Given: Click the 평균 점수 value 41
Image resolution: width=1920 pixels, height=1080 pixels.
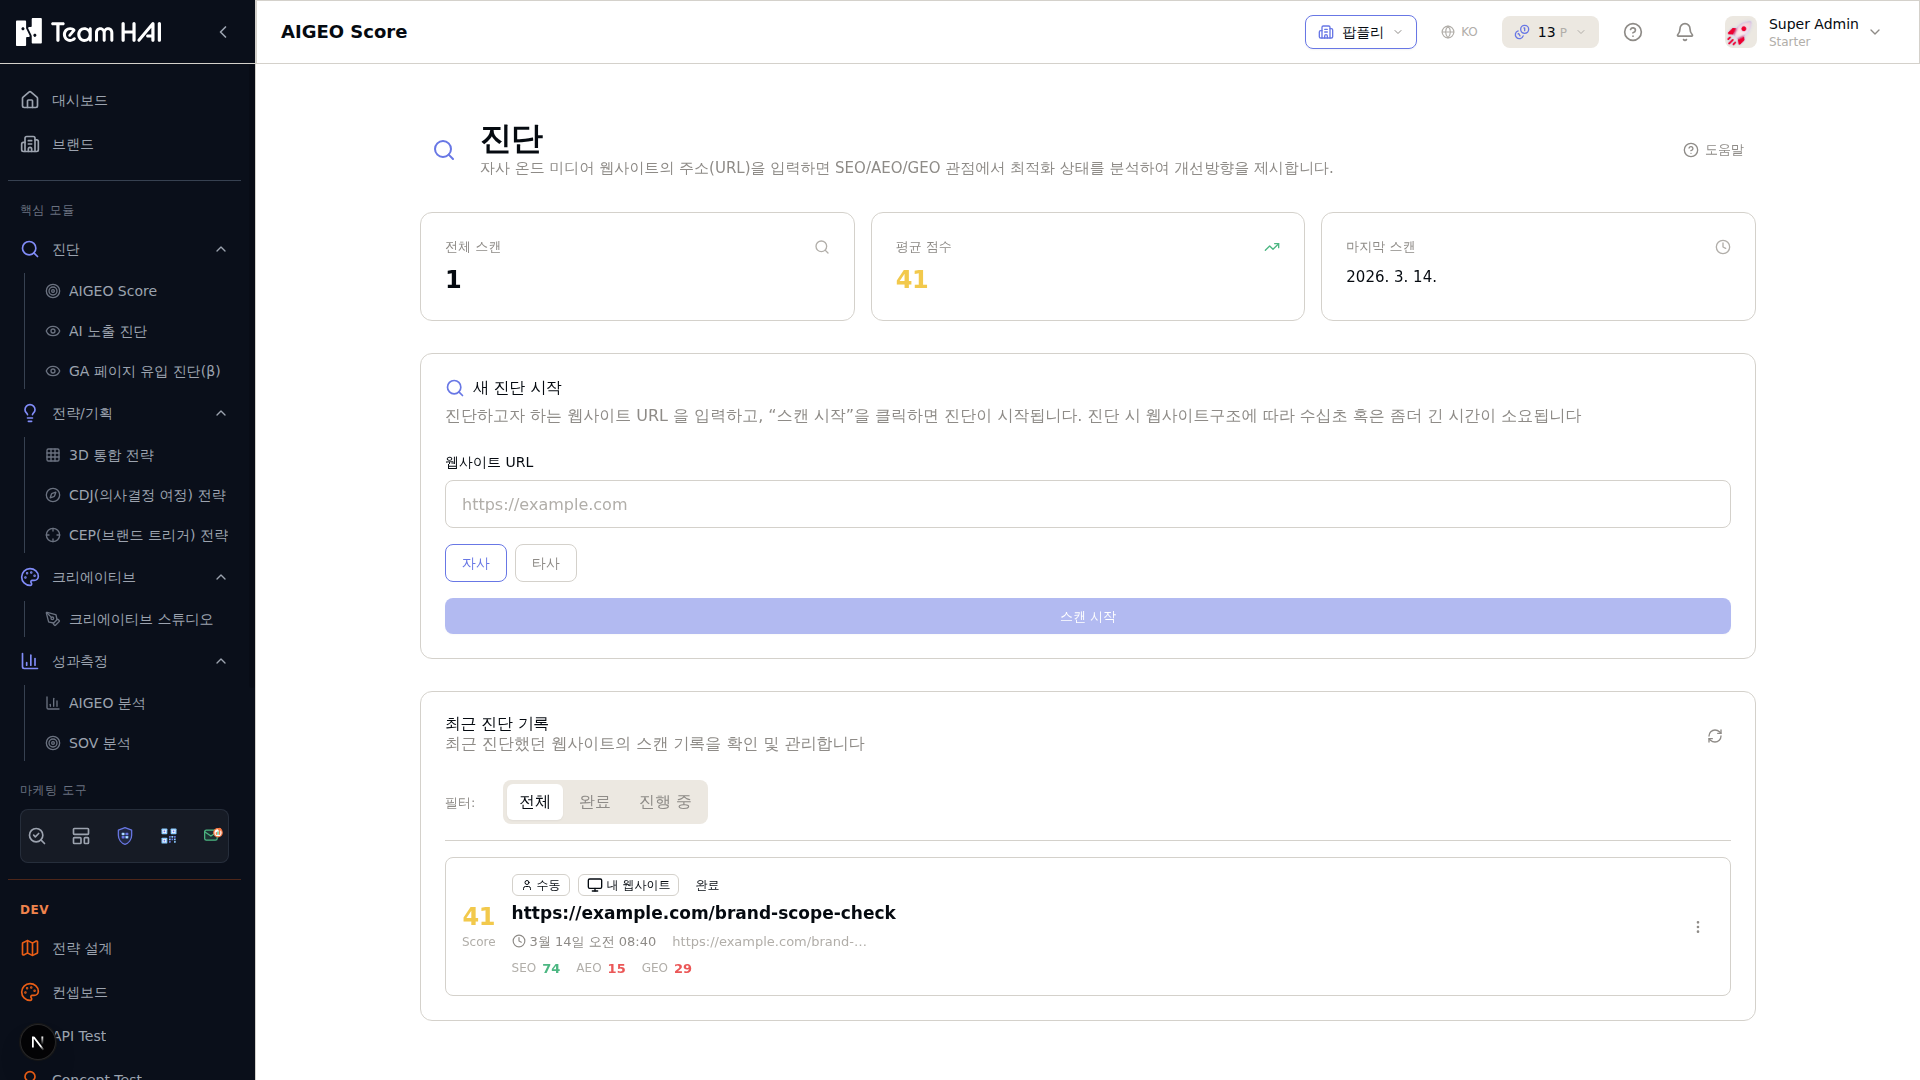Looking at the screenshot, I should (x=912, y=279).
